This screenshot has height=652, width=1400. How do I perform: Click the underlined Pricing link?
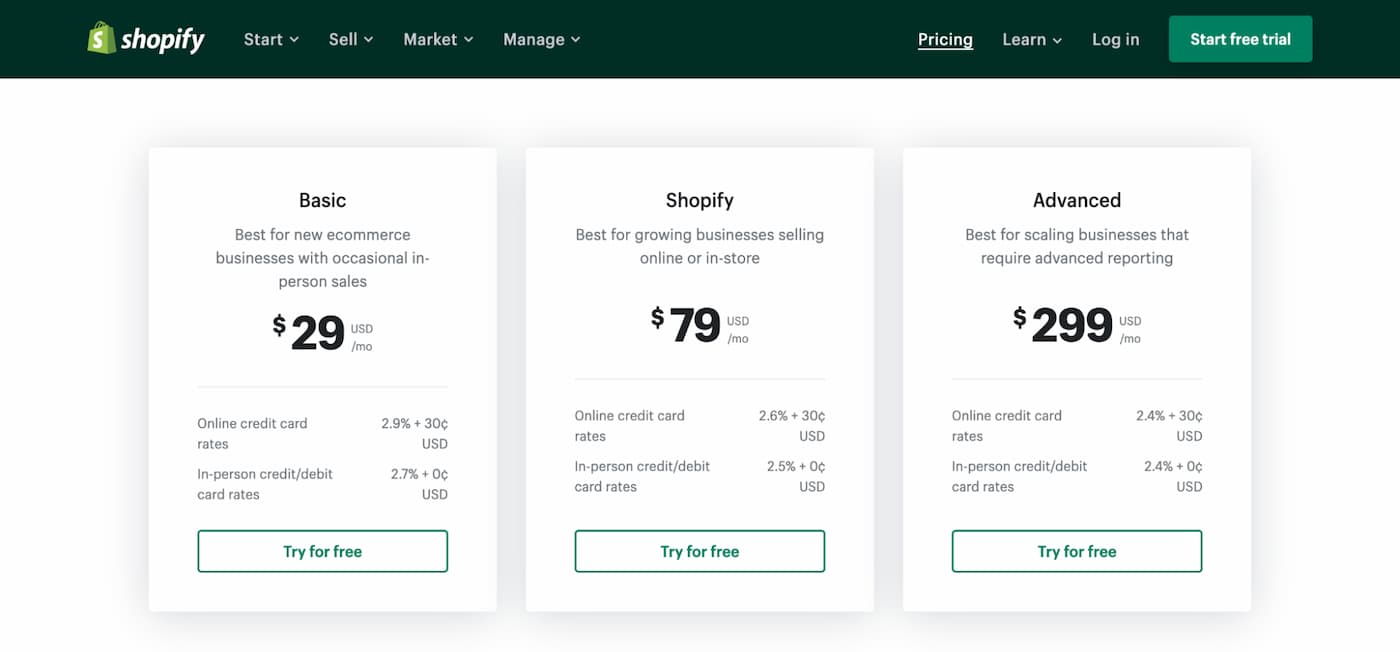945,39
